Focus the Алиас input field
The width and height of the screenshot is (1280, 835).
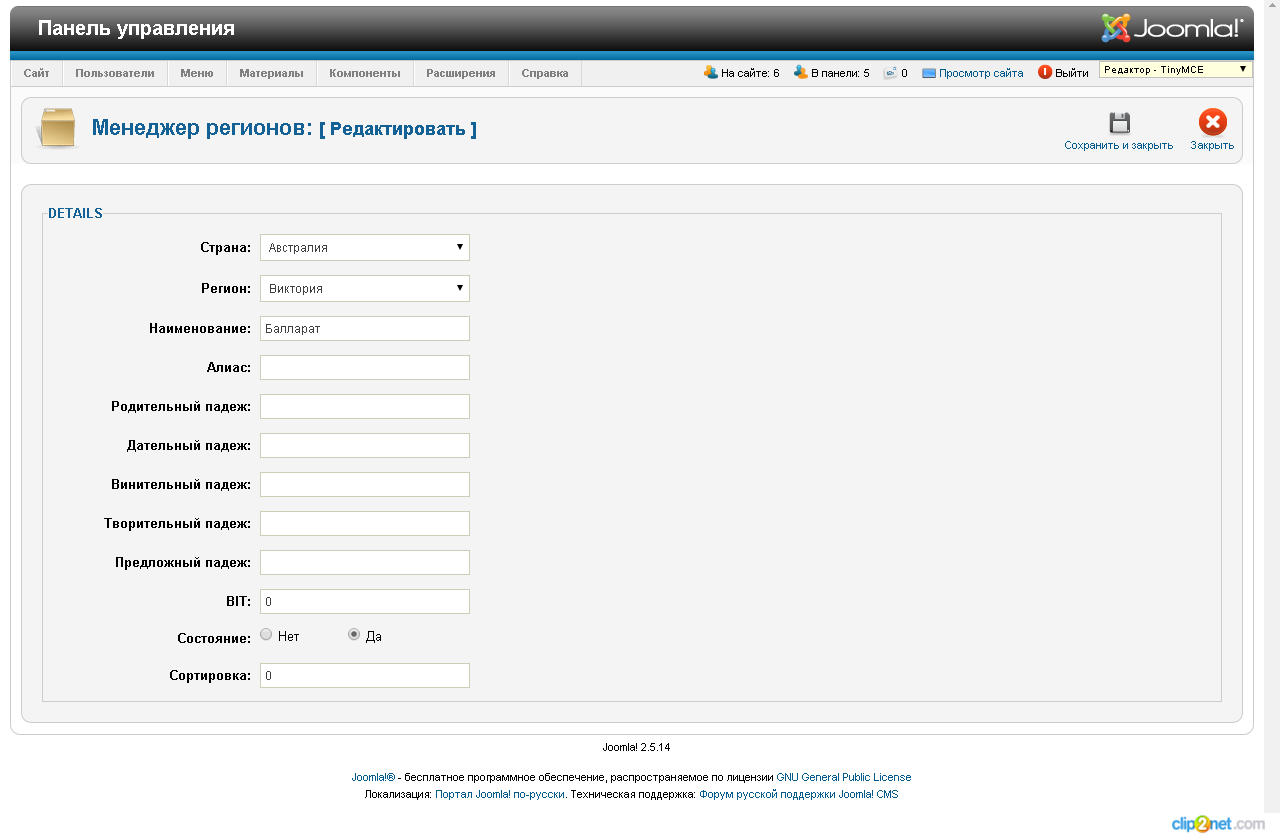coord(365,367)
